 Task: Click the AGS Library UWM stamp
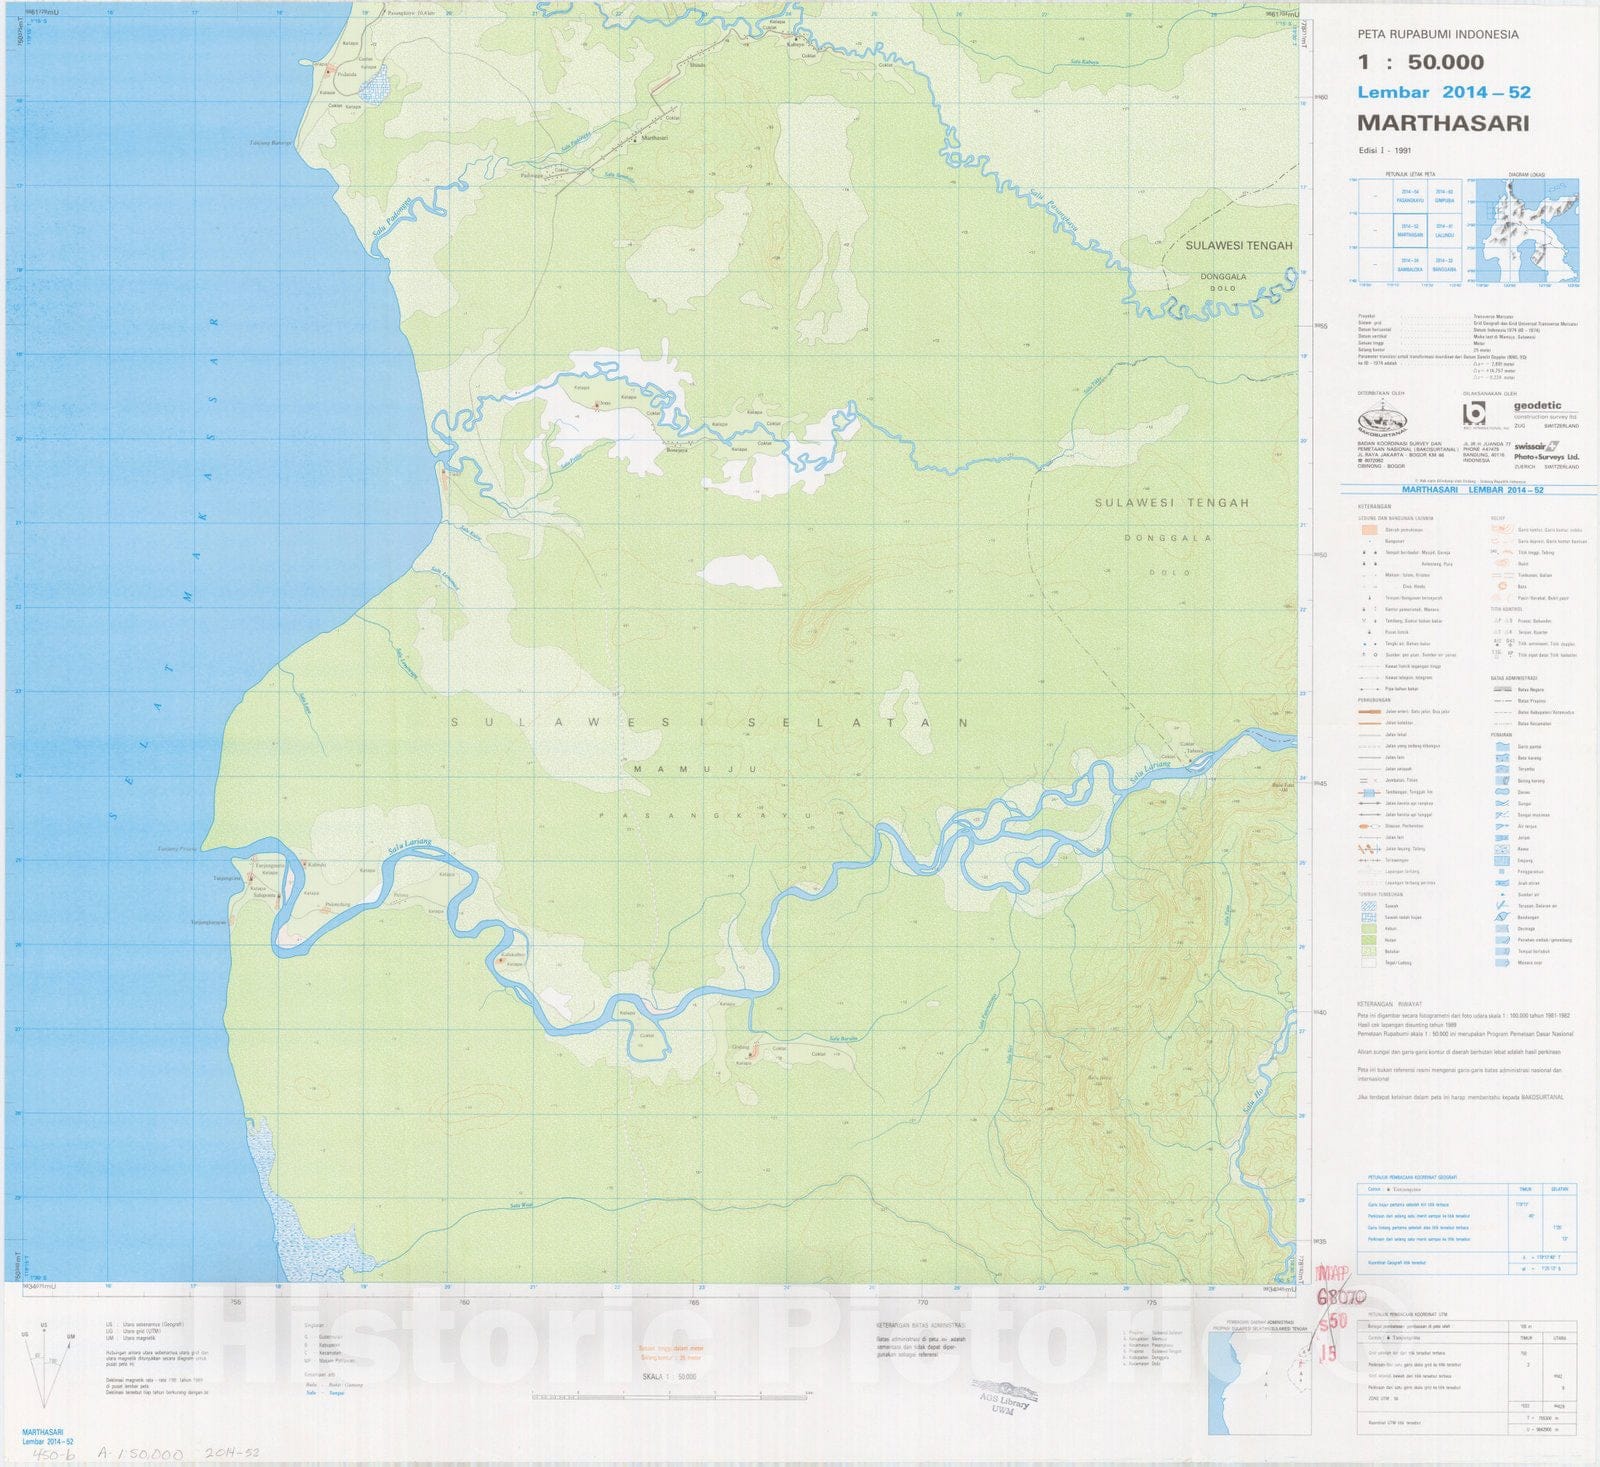click(x=1005, y=1394)
